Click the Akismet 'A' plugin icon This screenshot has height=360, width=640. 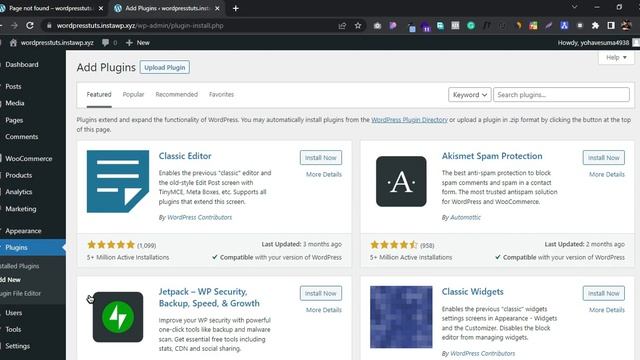(401, 181)
